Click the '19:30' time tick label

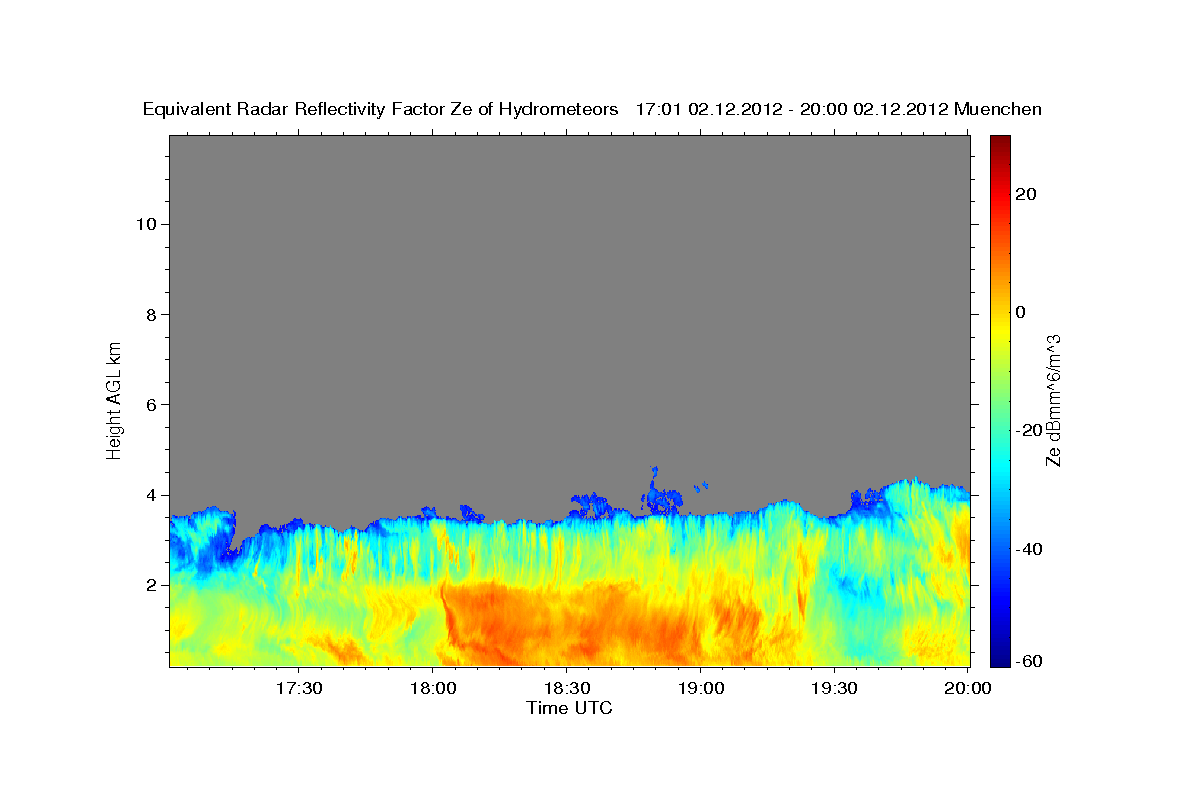click(834, 689)
